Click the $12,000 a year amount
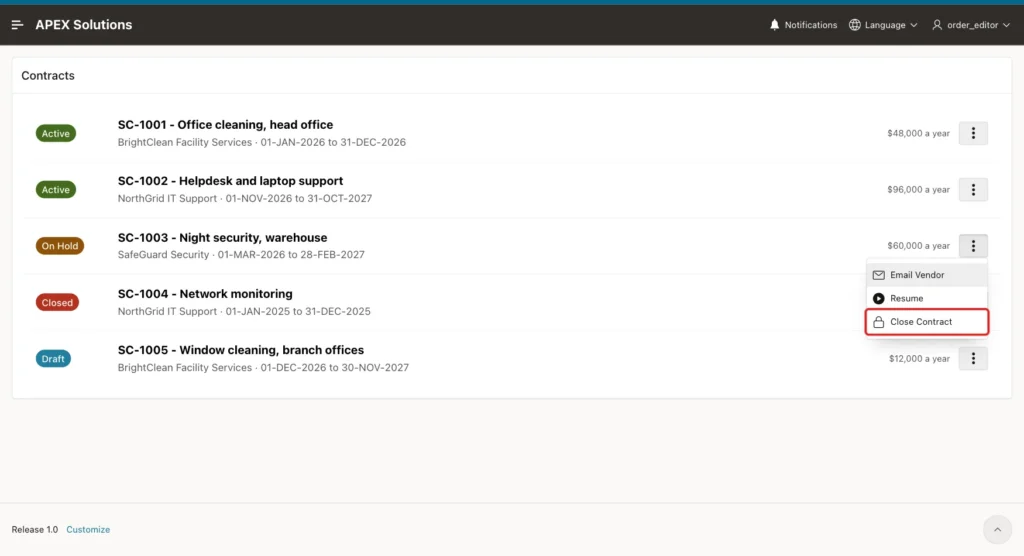Viewport: 1024px width, 556px height. point(919,359)
